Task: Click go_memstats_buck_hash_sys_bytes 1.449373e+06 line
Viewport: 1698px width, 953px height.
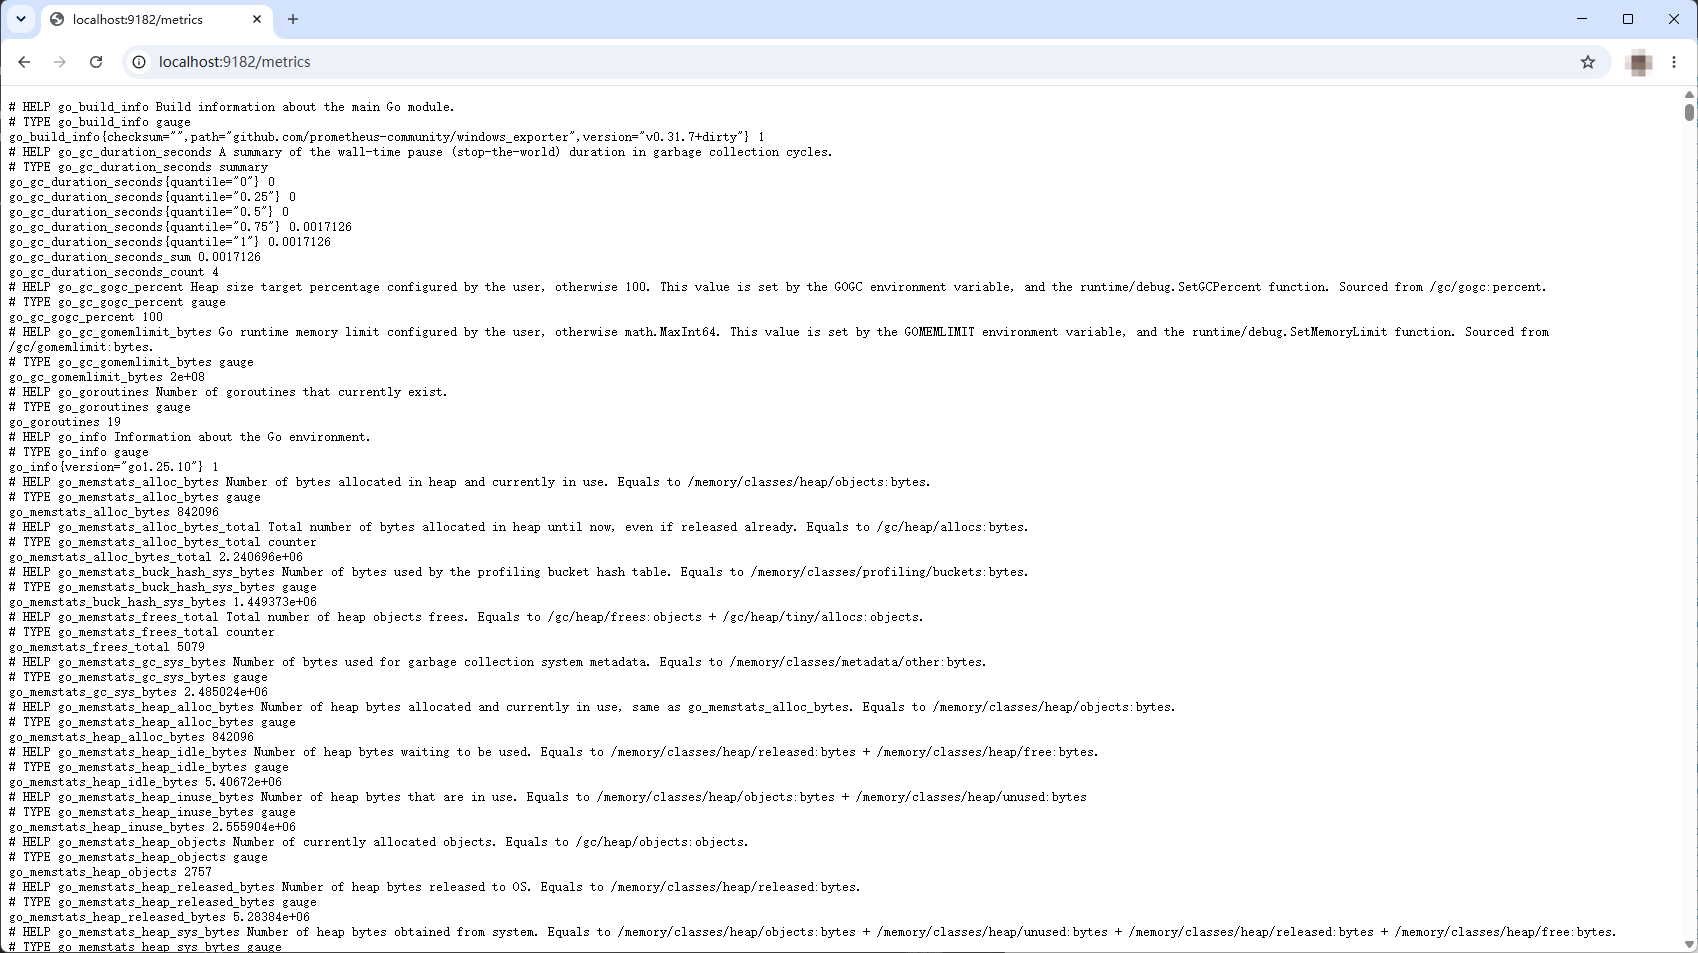Action: [x=163, y=602]
